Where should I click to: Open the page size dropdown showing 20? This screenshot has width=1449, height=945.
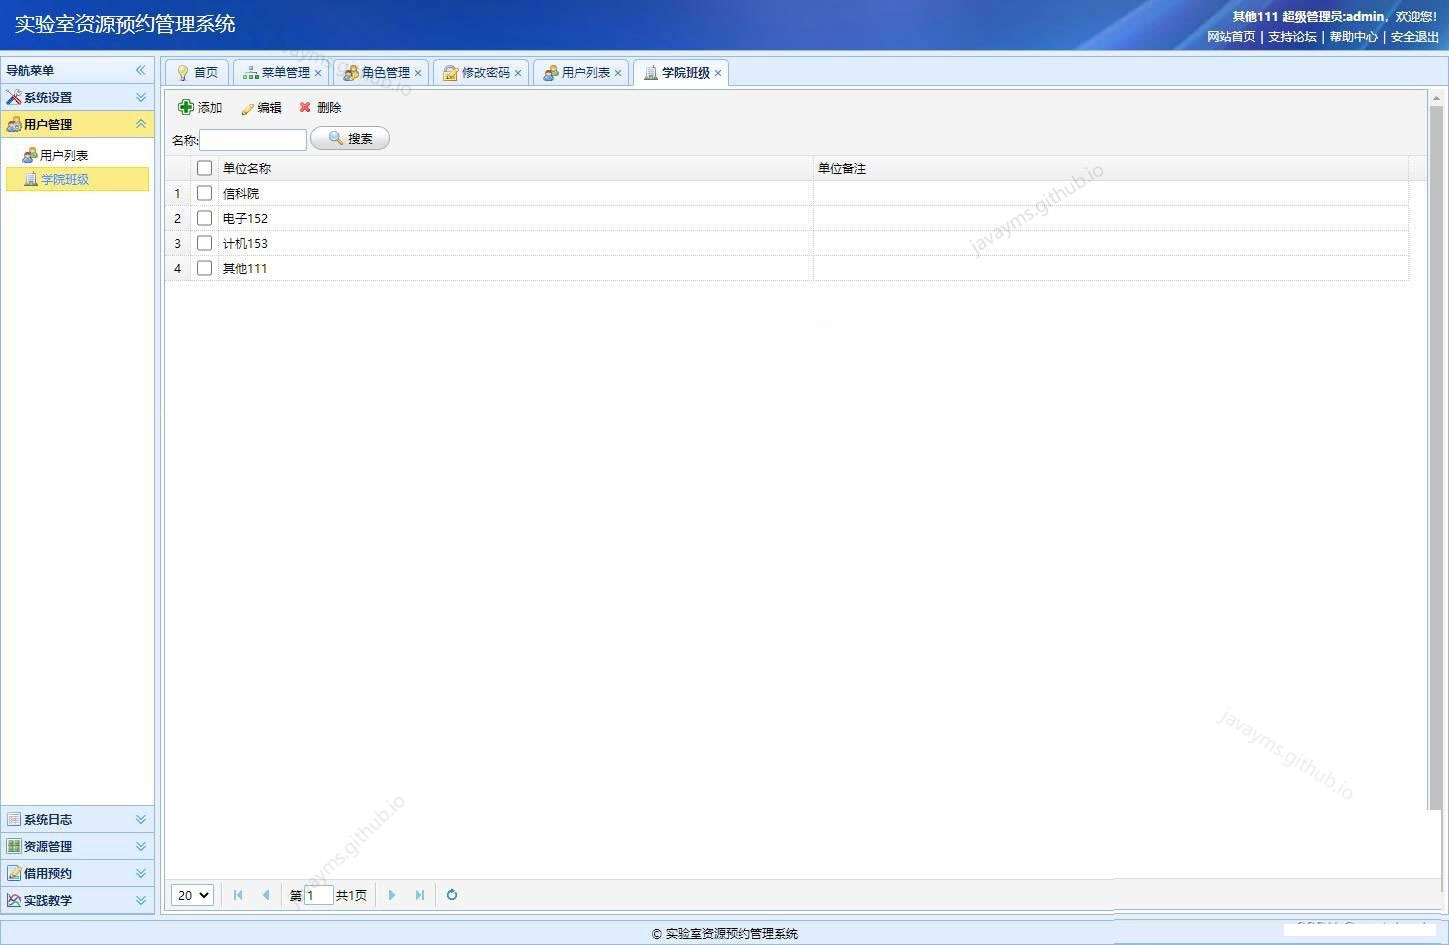click(x=191, y=895)
